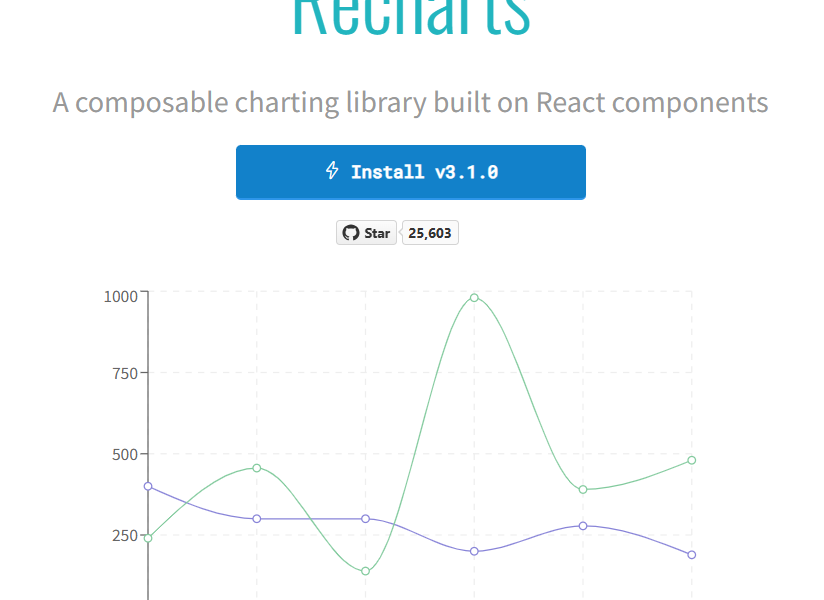824x600 pixels.
Task: Click the 750 y-axis tick label
Action: pyautogui.click(x=125, y=374)
